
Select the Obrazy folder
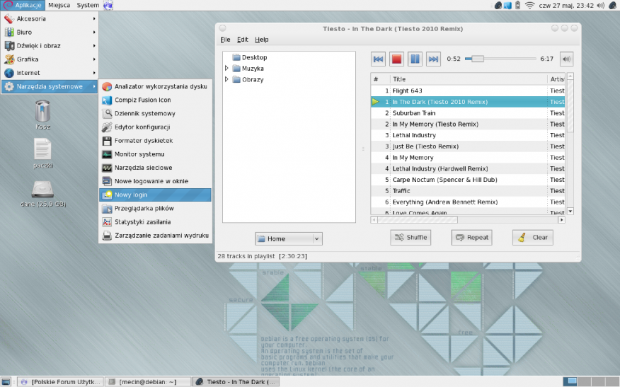(248, 79)
